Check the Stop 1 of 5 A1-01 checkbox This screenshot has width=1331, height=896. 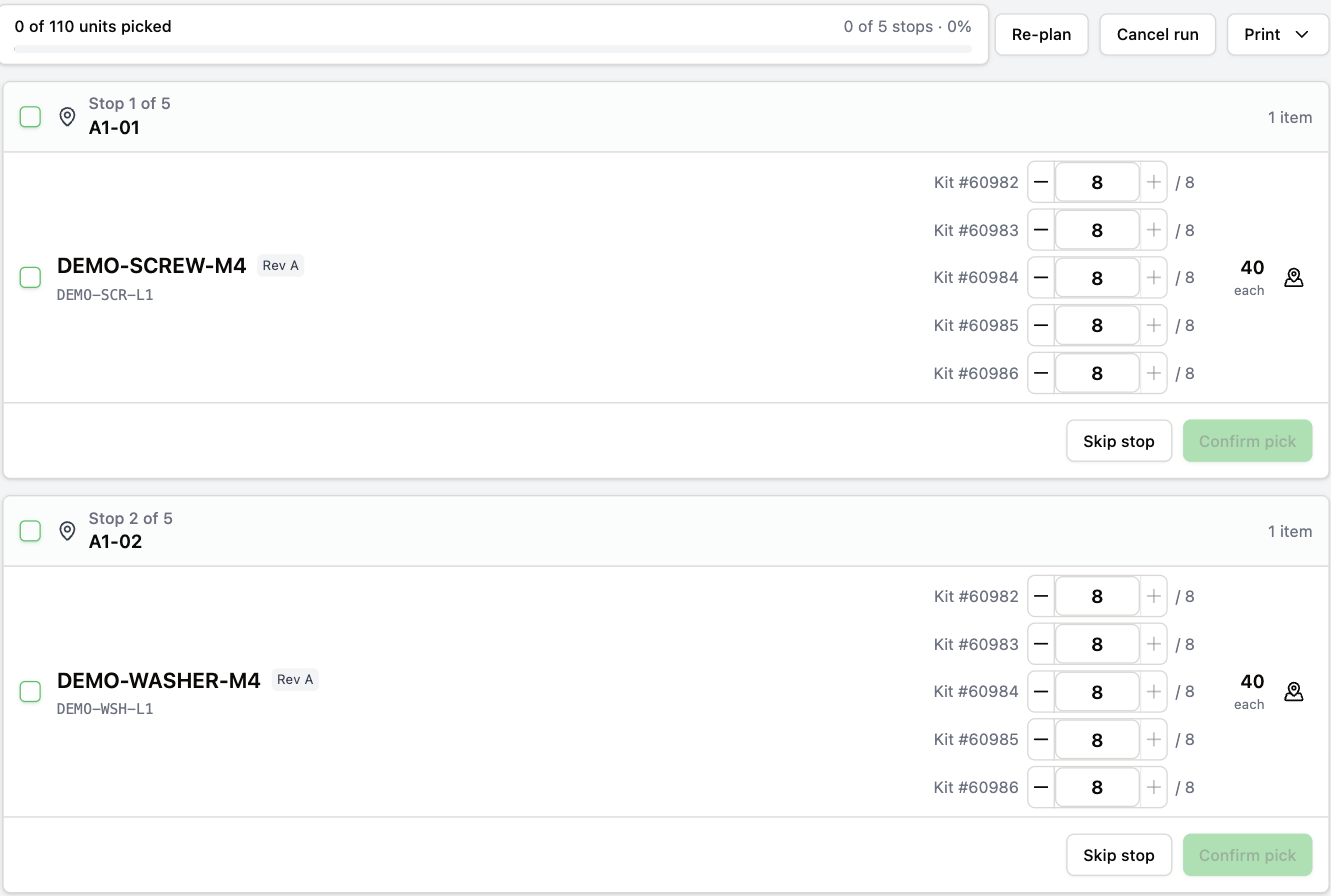(x=31, y=117)
